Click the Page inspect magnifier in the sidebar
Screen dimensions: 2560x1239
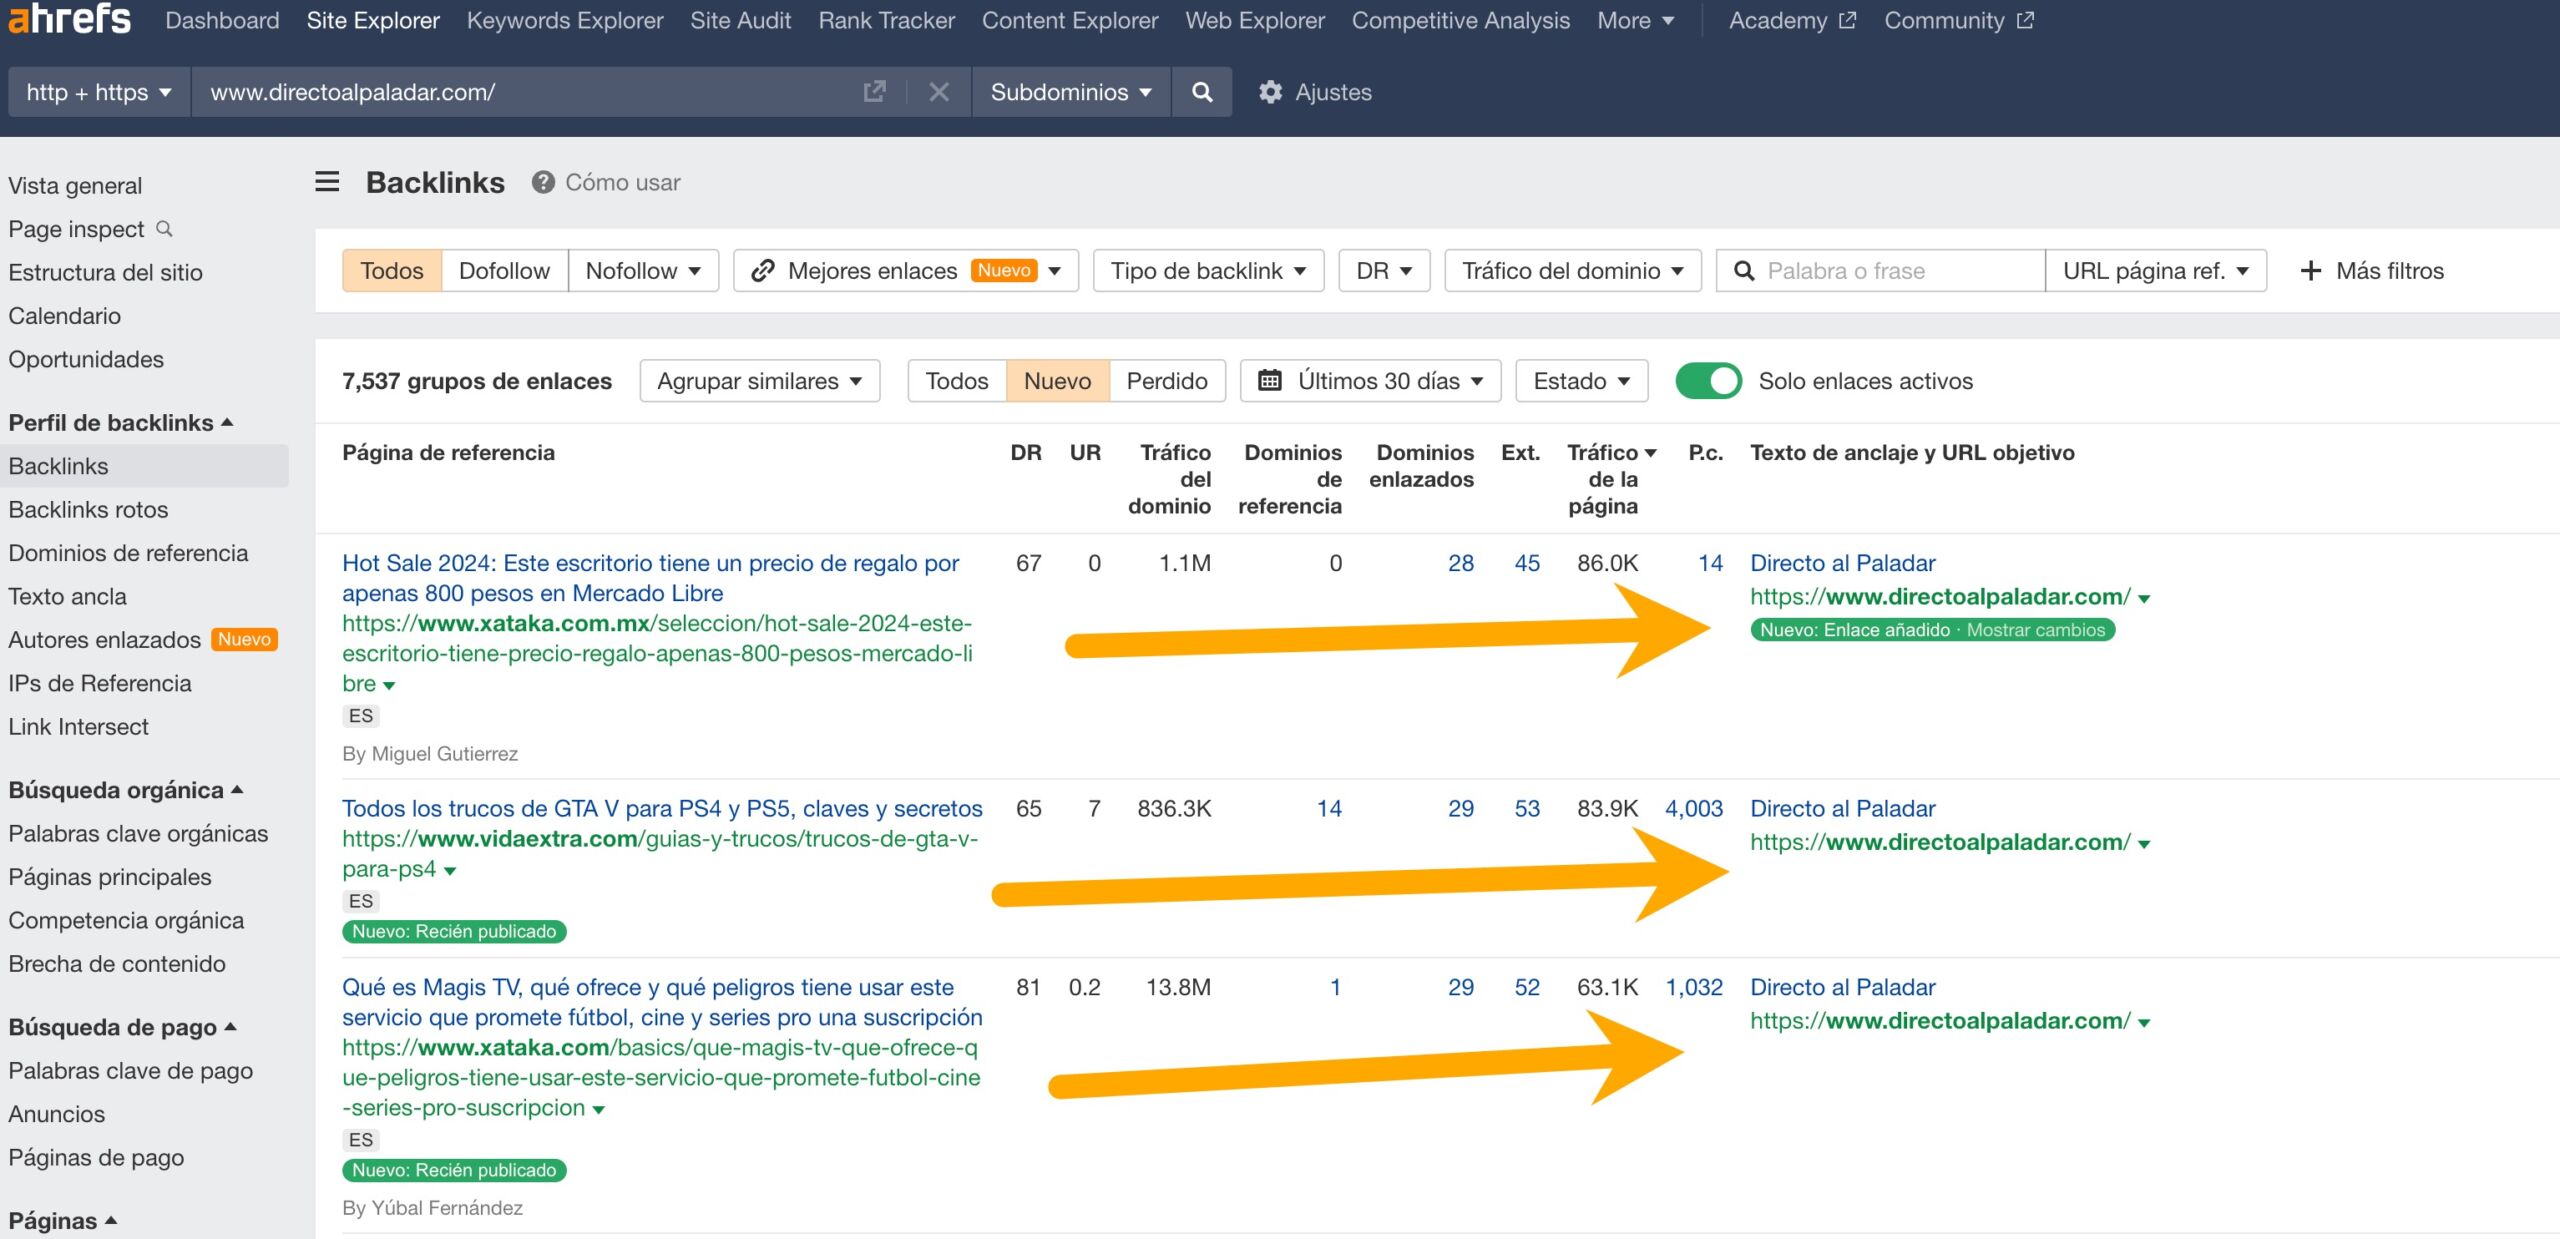(166, 229)
